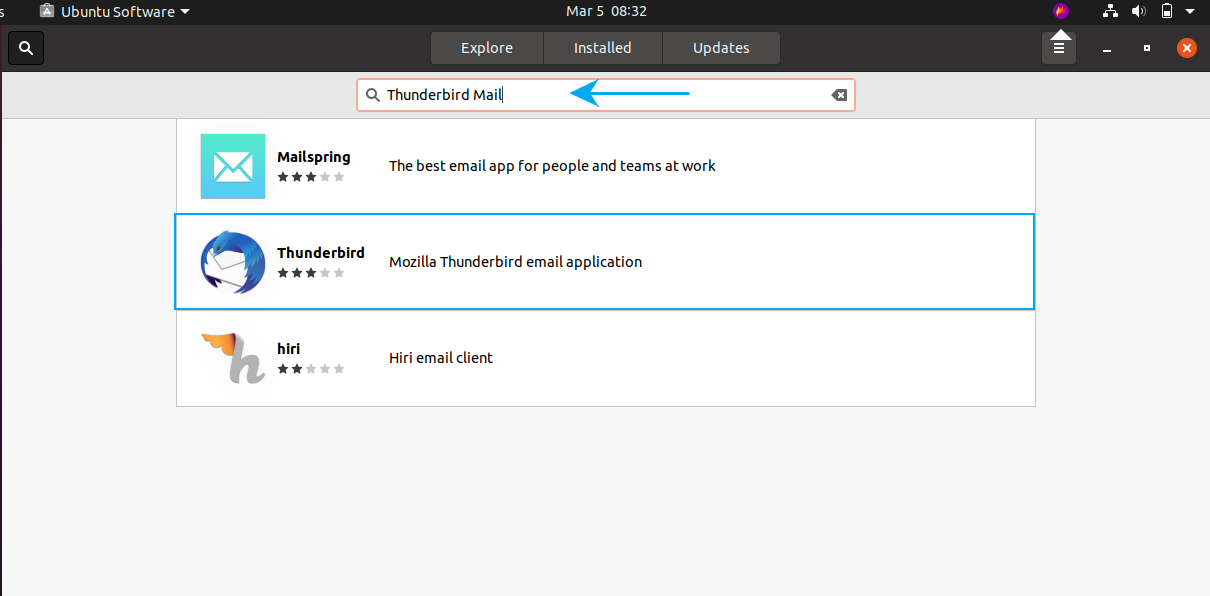Image resolution: width=1210 pixels, height=596 pixels.
Task: Close the Ubuntu Software window
Action: [1187, 48]
